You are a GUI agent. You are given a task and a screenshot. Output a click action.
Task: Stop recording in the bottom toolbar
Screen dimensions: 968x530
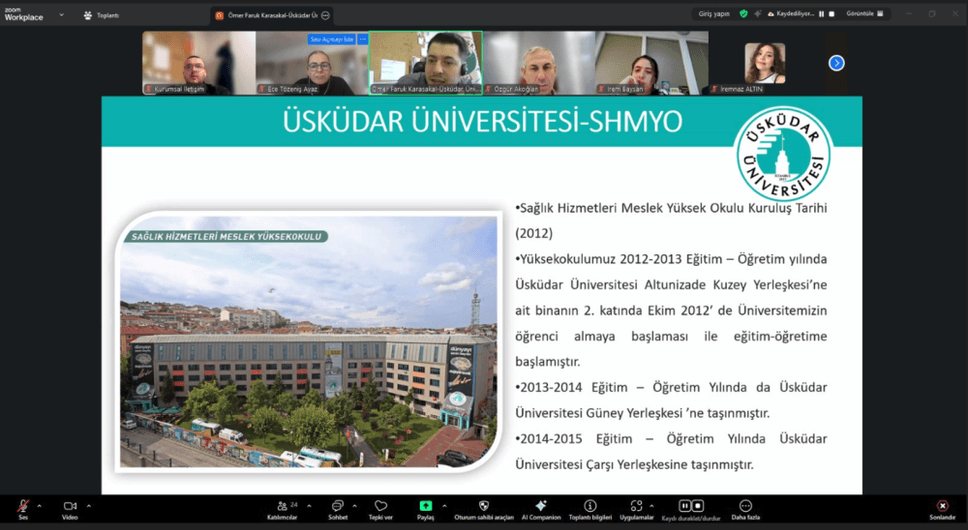tap(698, 506)
